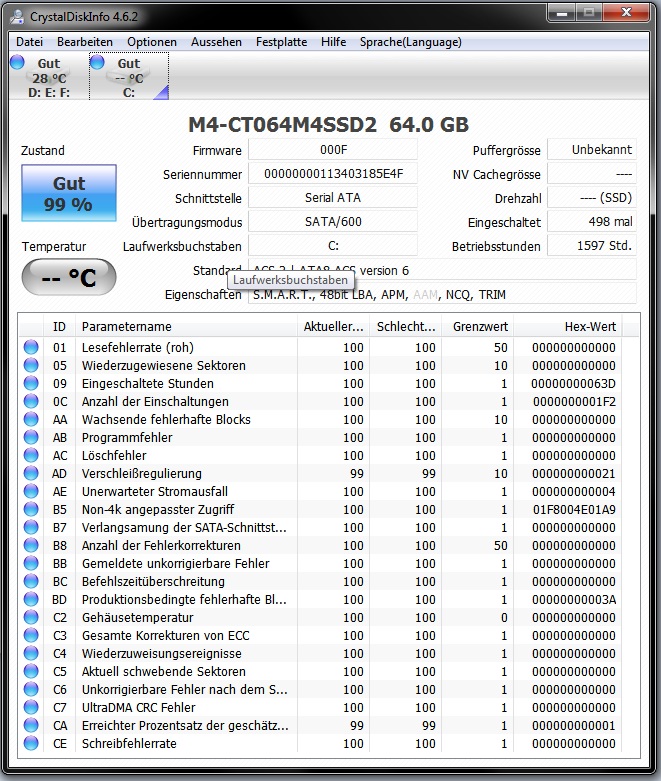Click the Grenzwert column header
The width and height of the screenshot is (661, 781).
point(478,326)
